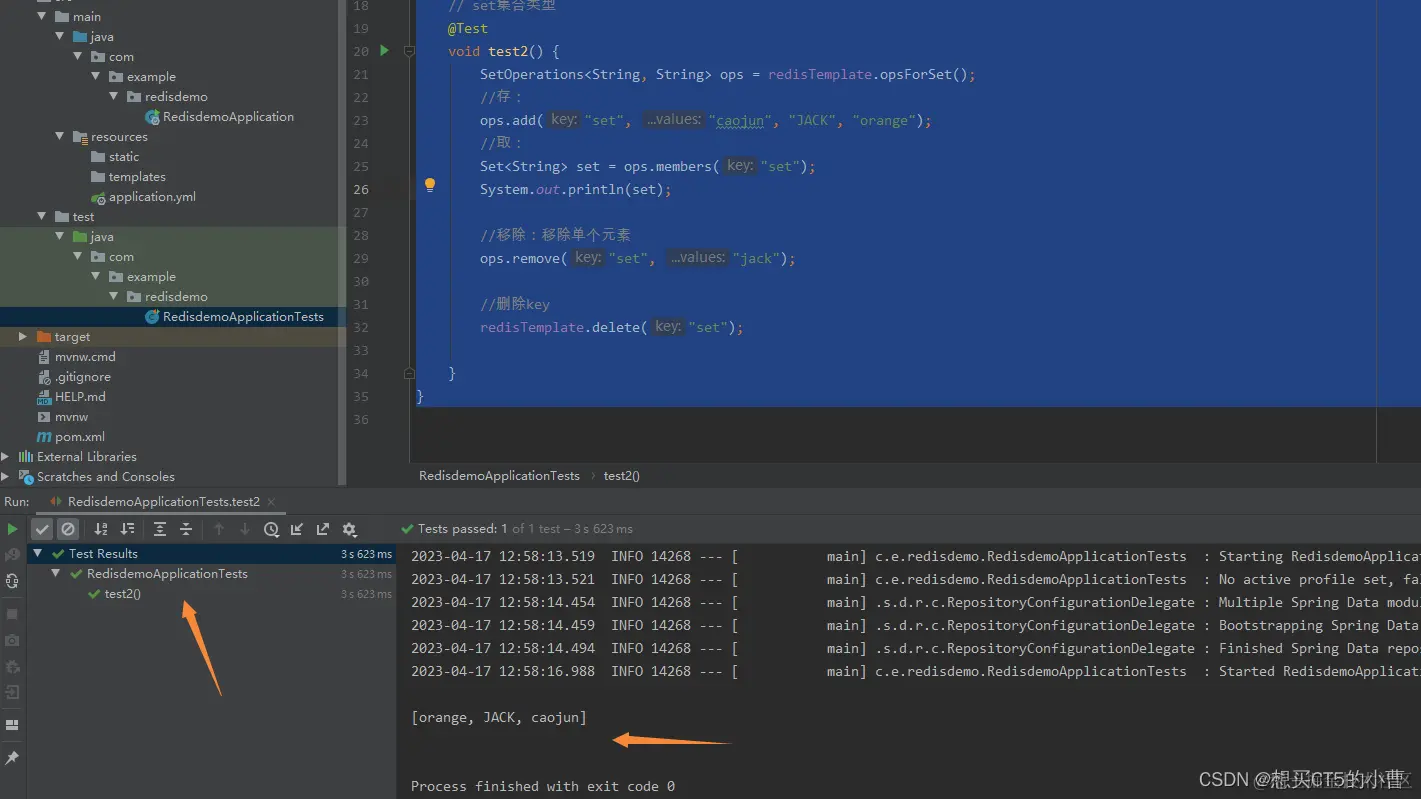The height and width of the screenshot is (799, 1421).
Task: Select .gitignore file
Action: (x=82, y=376)
